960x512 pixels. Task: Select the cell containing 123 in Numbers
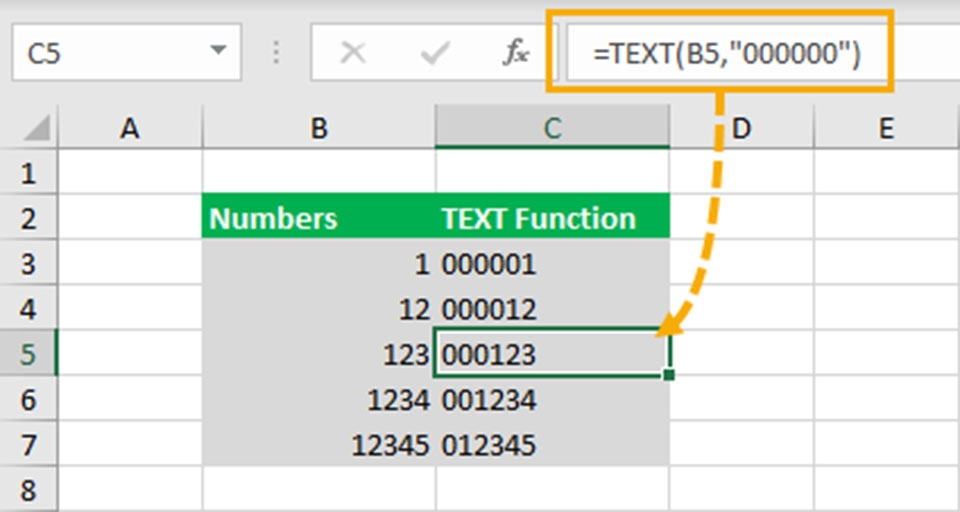pos(319,353)
